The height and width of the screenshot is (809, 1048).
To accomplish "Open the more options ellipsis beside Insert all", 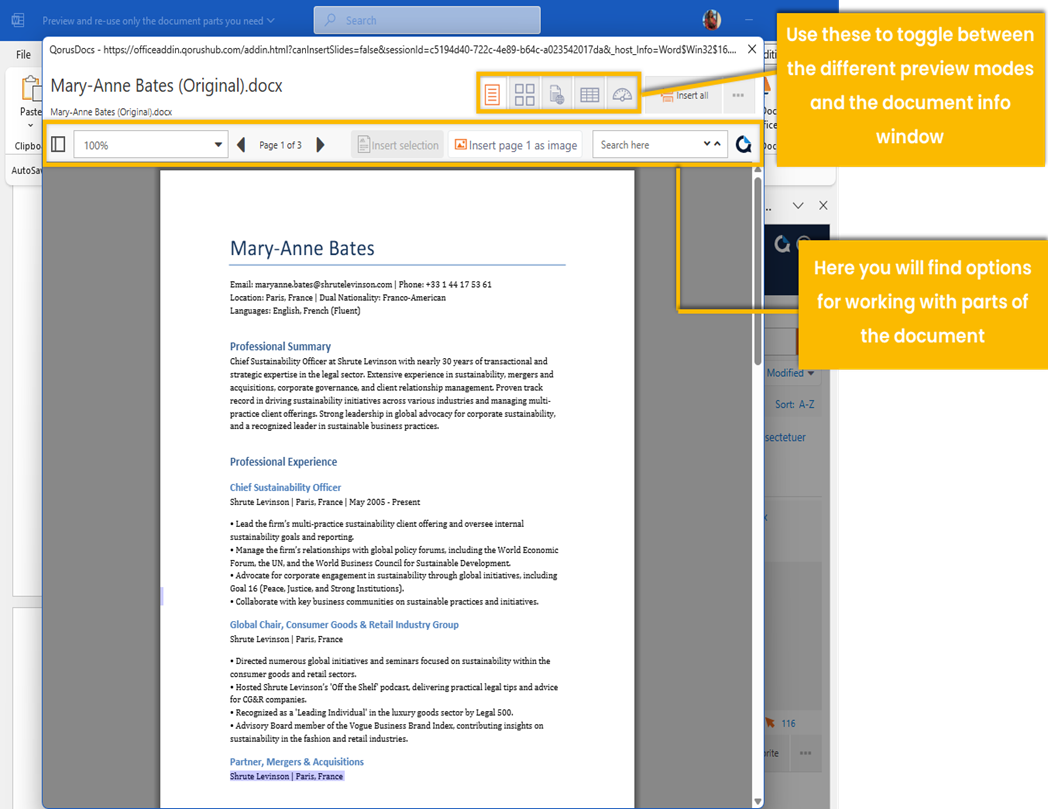I will (x=738, y=95).
